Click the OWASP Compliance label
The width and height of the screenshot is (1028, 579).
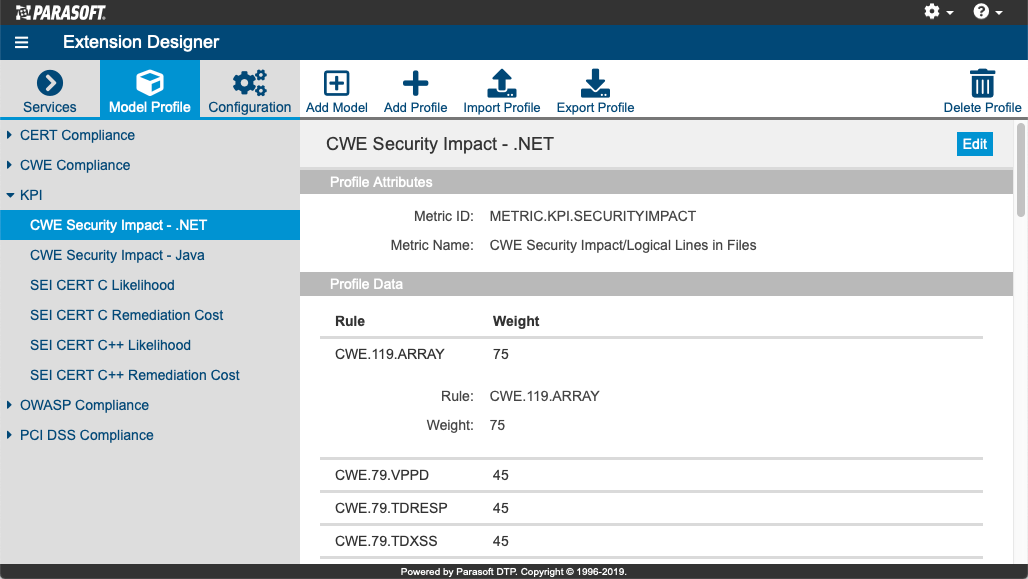(85, 405)
